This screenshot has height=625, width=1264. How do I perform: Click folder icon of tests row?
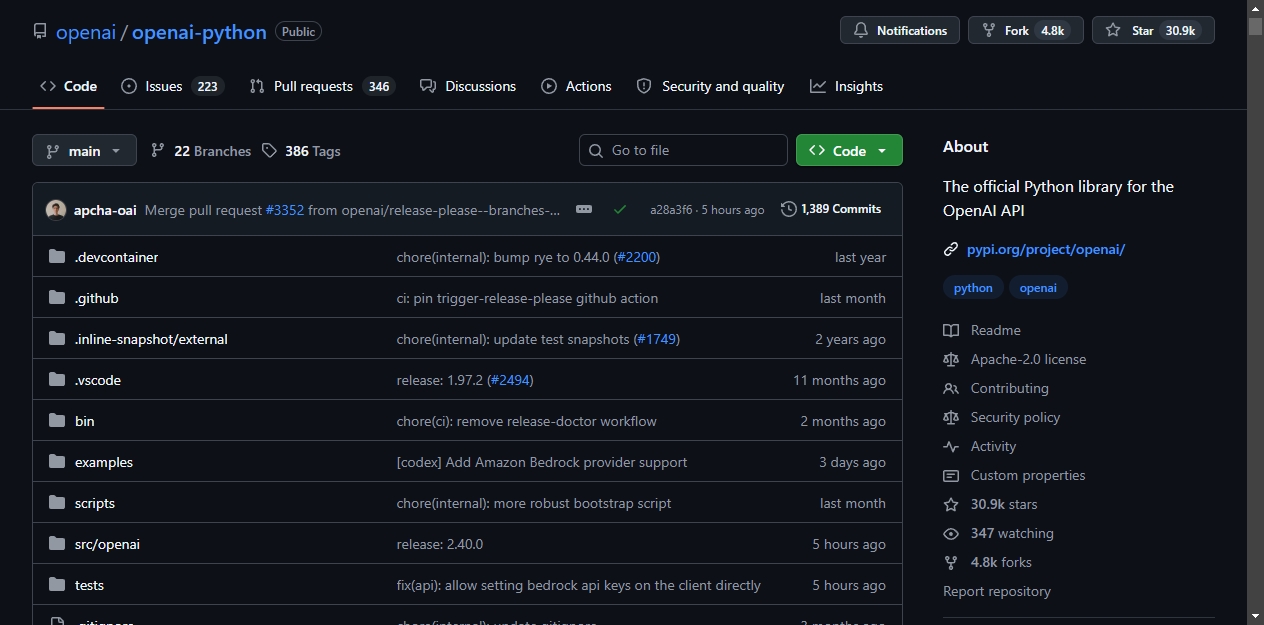coord(56,585)
